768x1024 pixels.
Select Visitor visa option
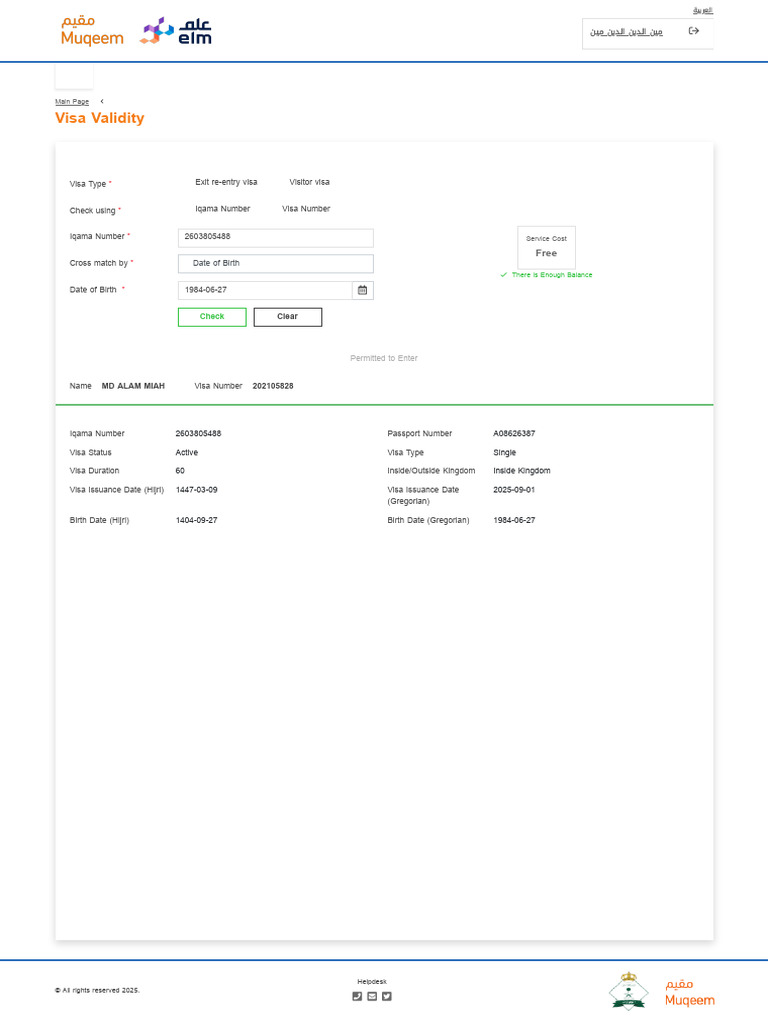click(x=310, y=182)
